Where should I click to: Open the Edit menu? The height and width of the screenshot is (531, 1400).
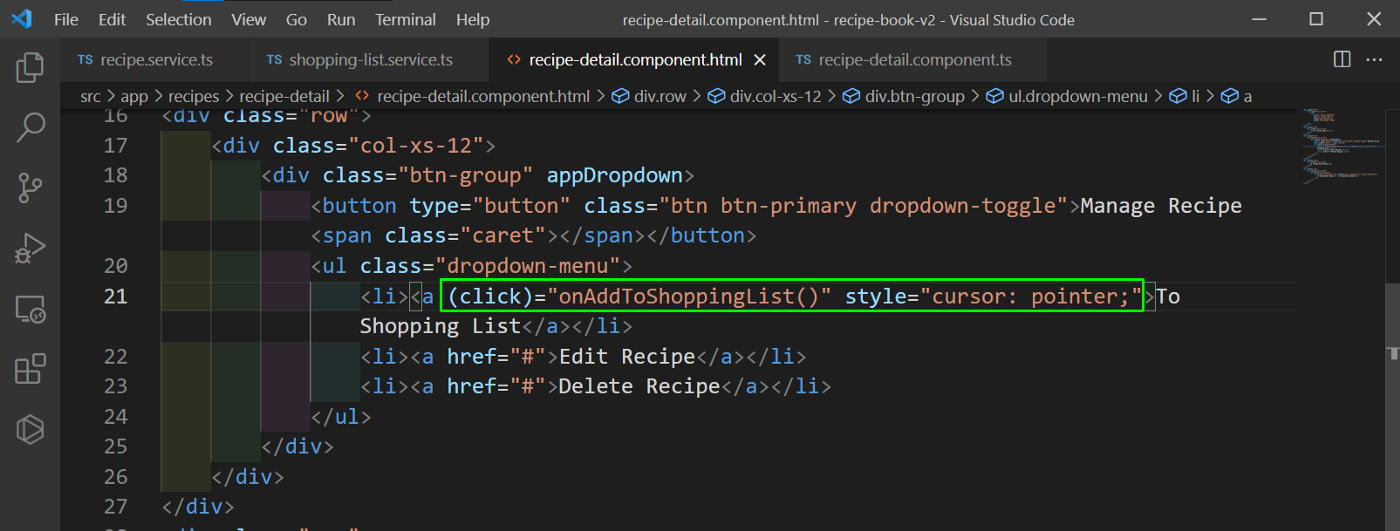point(112,19)
